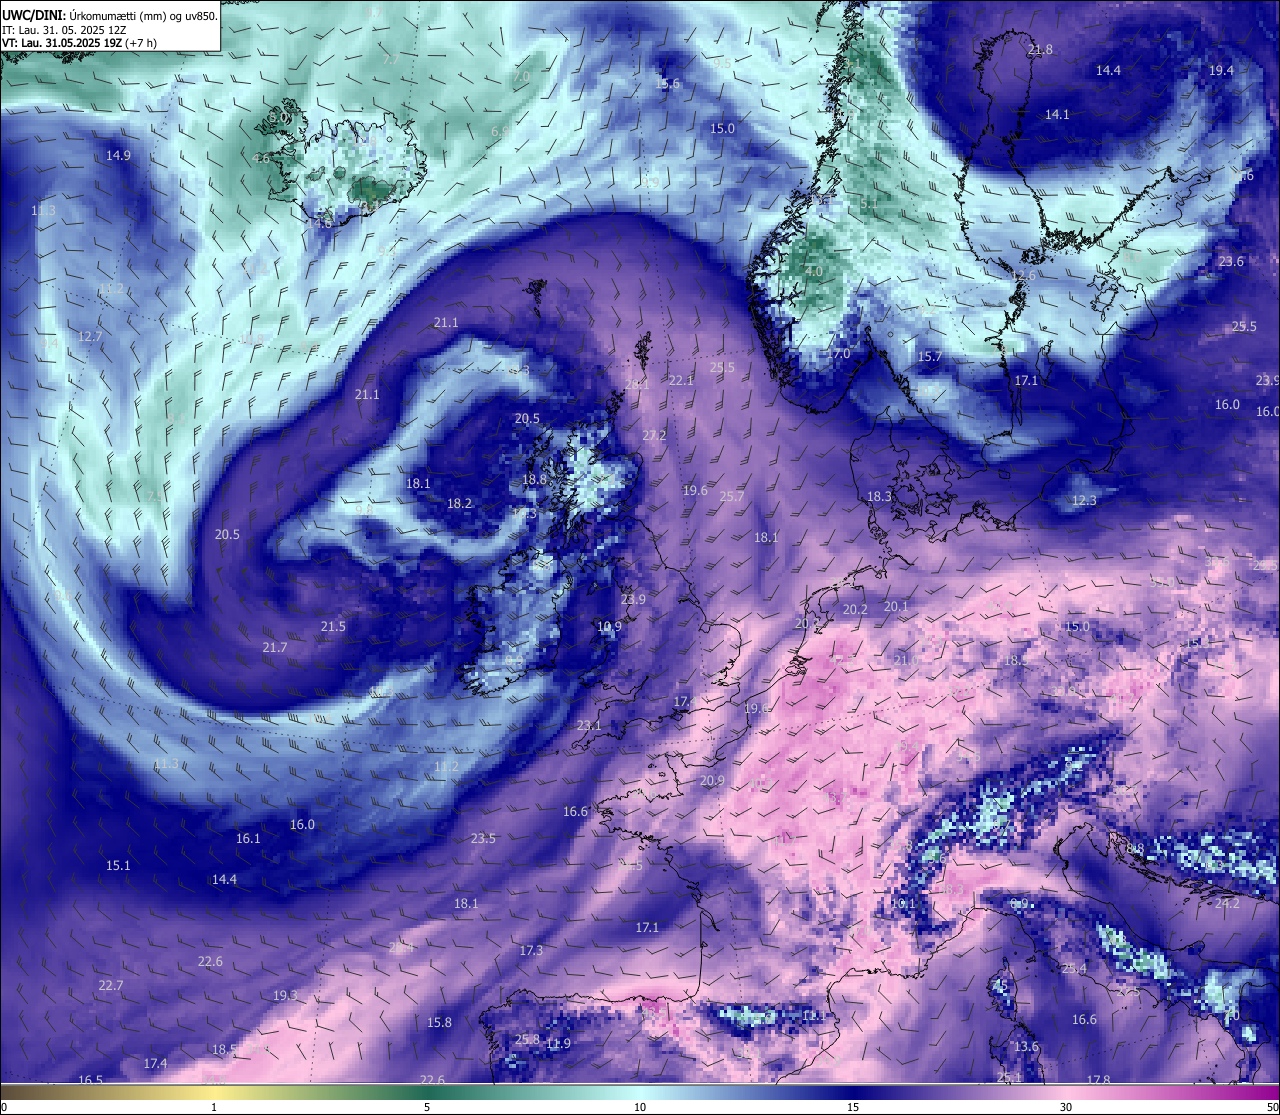
Task: Click the 25.8 value over northern Spain
Action: 527,1040
